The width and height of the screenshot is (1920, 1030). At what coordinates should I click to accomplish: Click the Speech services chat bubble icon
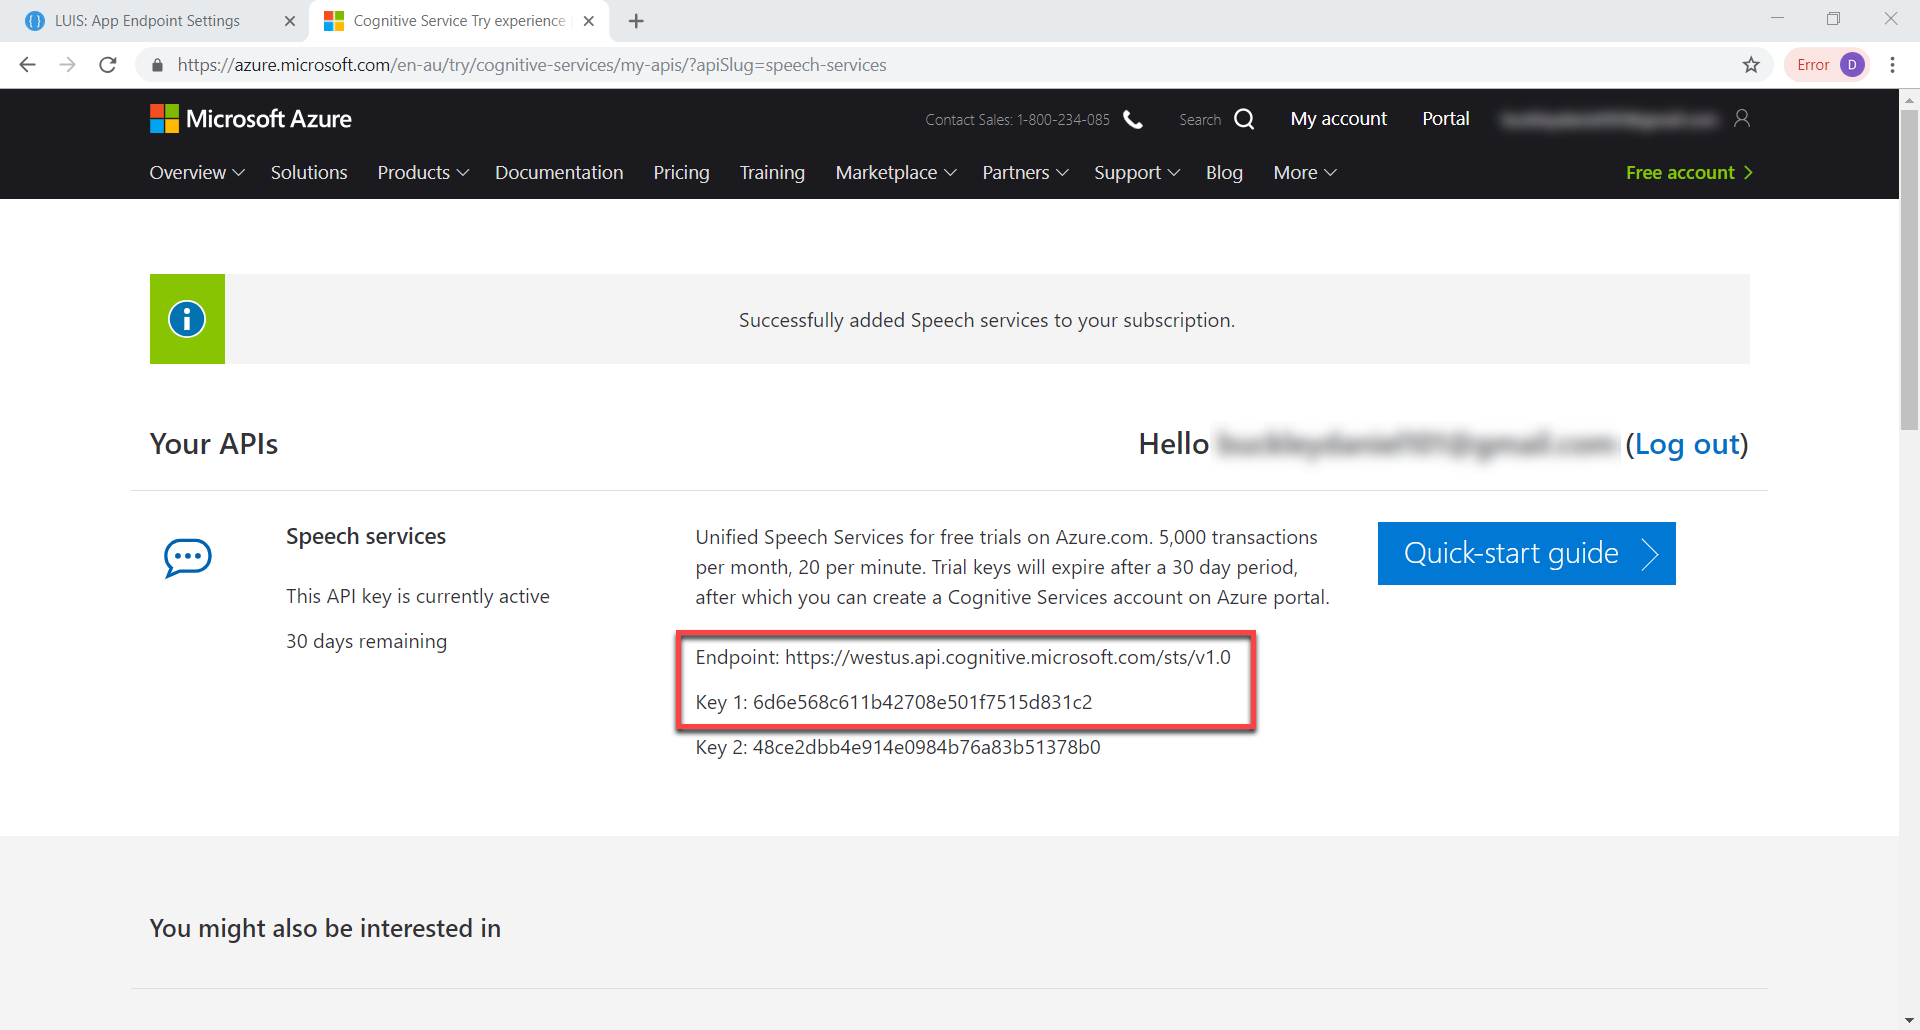tap(187, 557)
